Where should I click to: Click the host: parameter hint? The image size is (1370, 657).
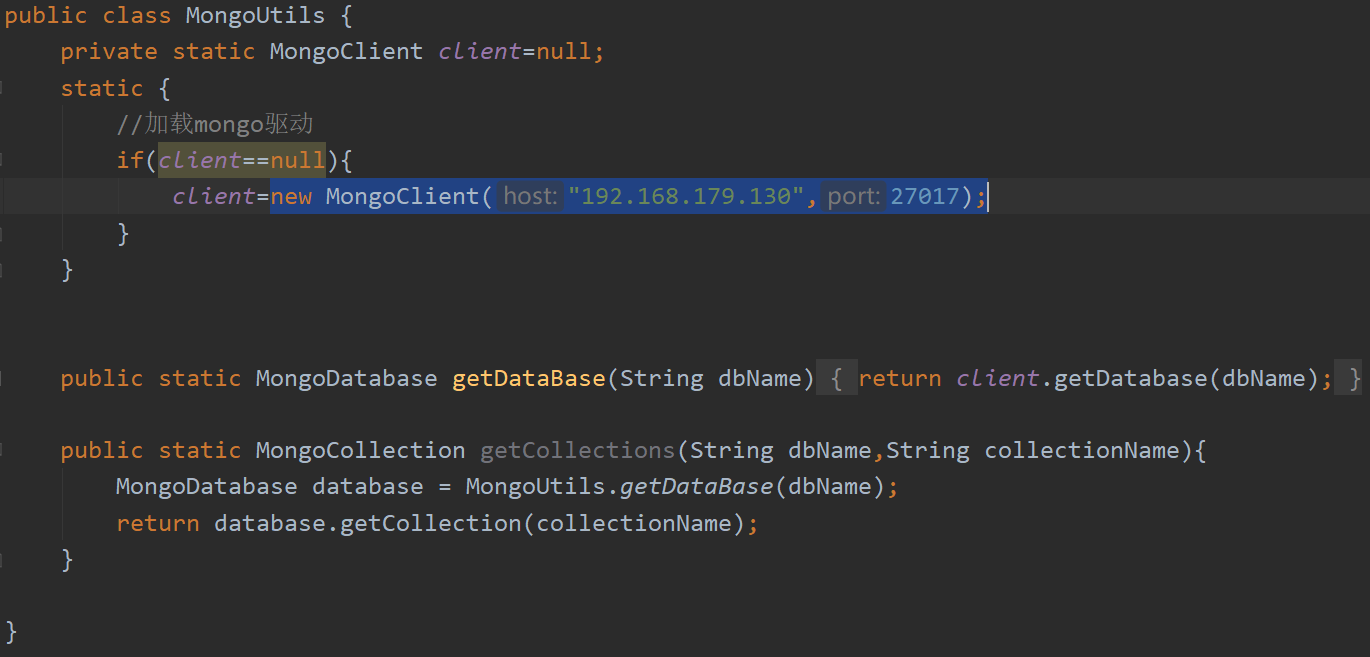pos(530,196)
